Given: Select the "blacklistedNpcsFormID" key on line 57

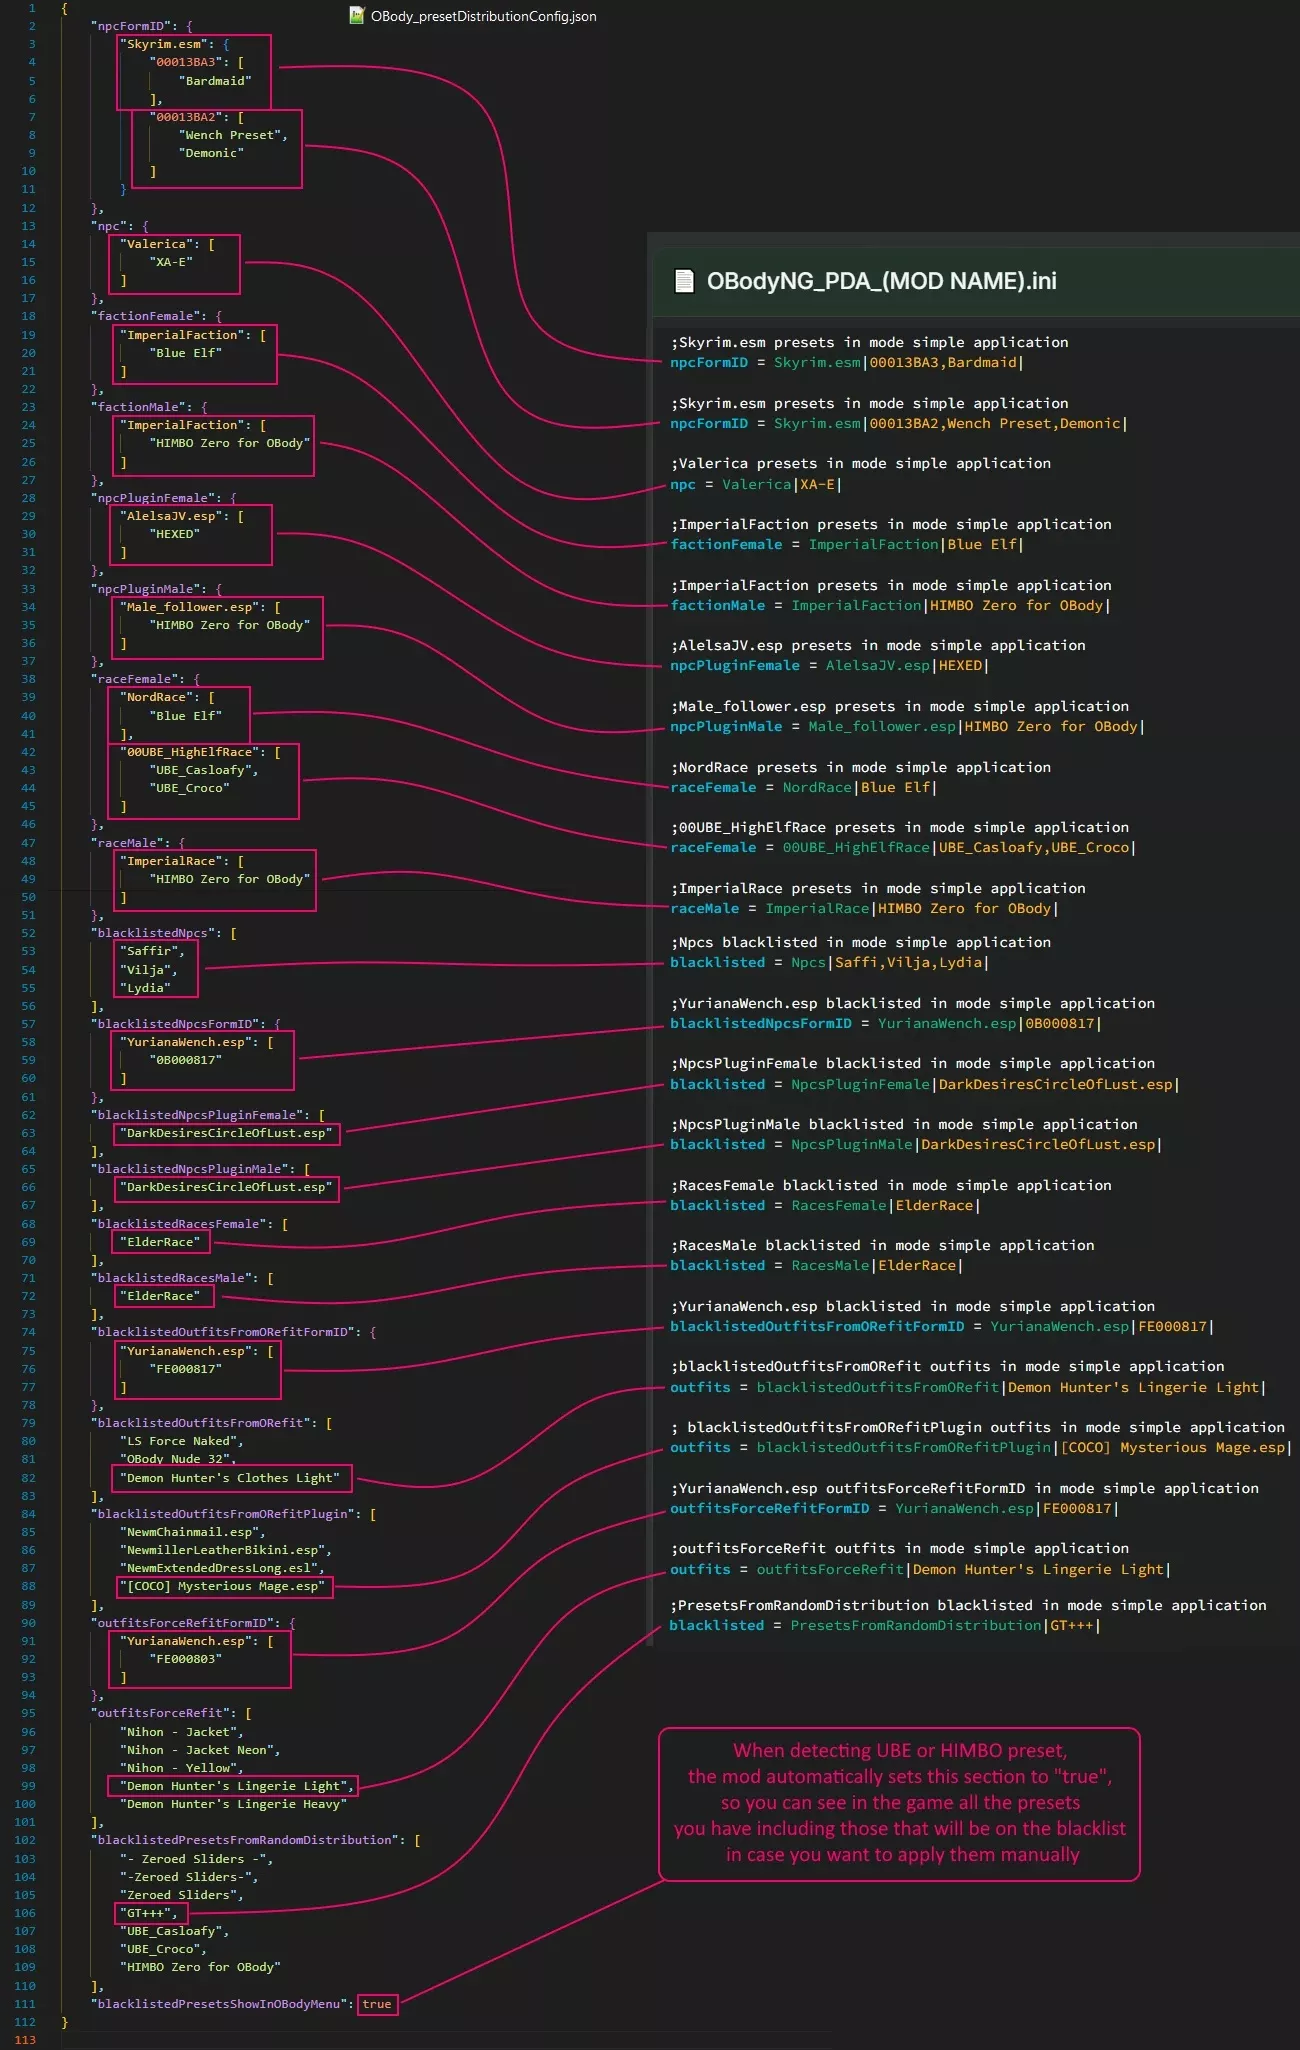Looking at the screenshot, I should tap(175, 1024).
